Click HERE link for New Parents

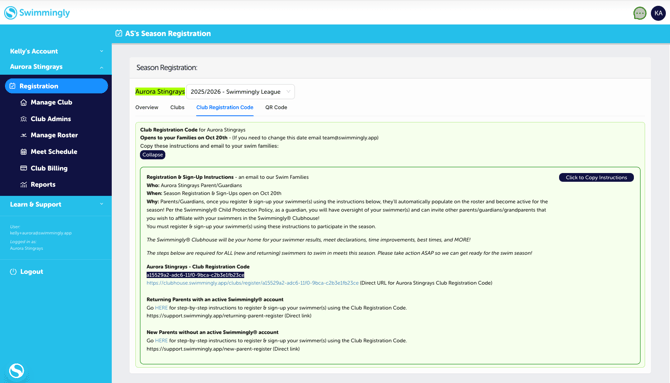[161, 341]
